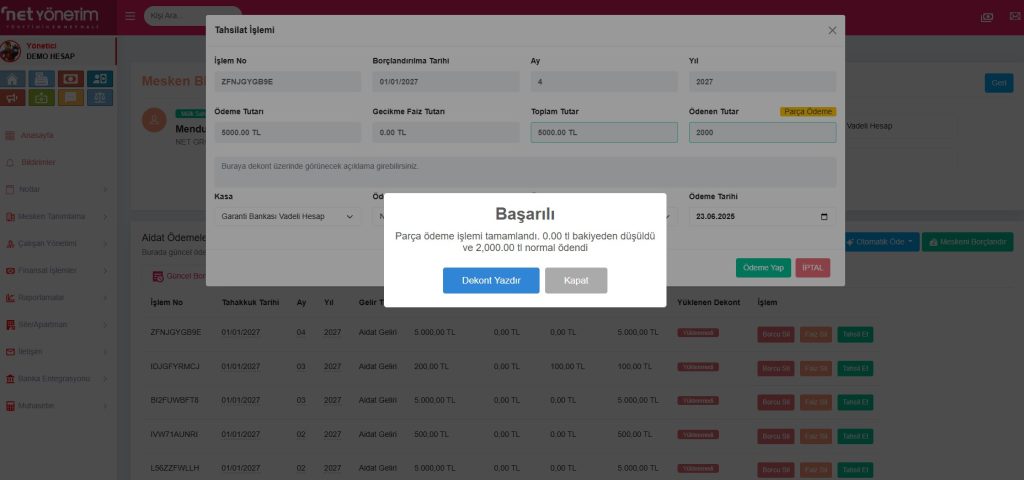Screen dimensions: 1024x480
Task: Click the Ödenen Tutar input field
Action: coord(762,132)
